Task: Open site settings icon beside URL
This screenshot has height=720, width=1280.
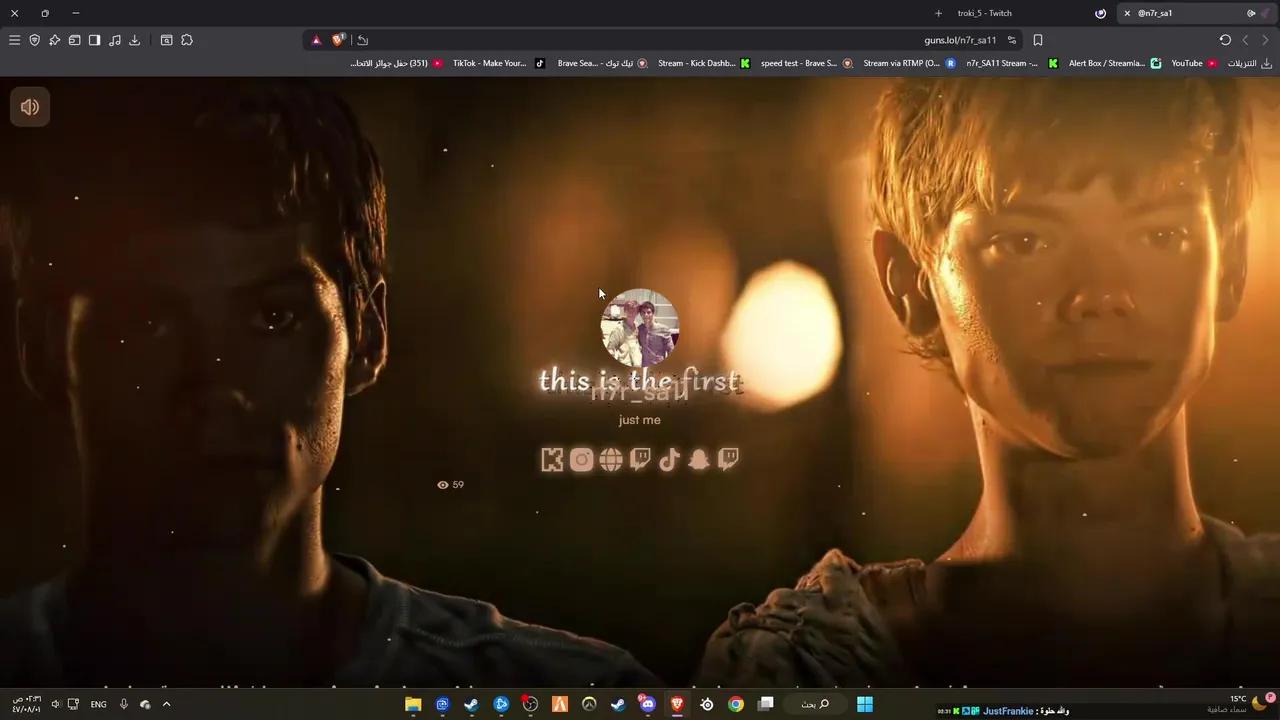Action: click(1012, 40)
